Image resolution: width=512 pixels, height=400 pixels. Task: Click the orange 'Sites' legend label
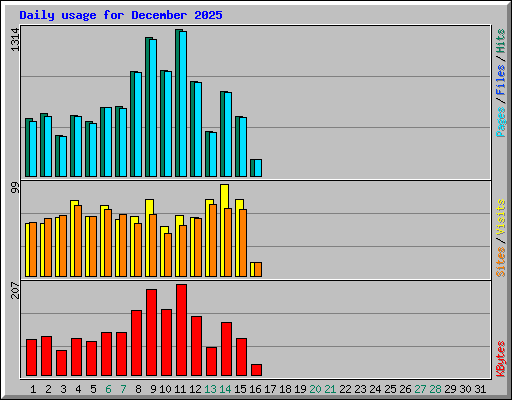point(500,262)
